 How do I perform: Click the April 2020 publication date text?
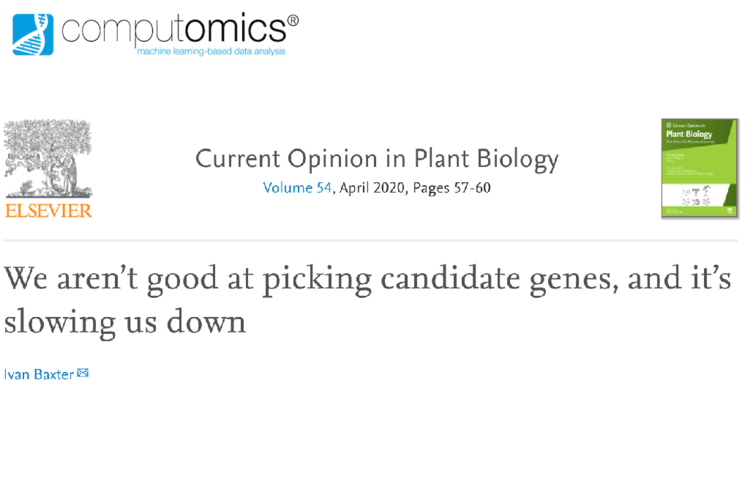point(372,187)
